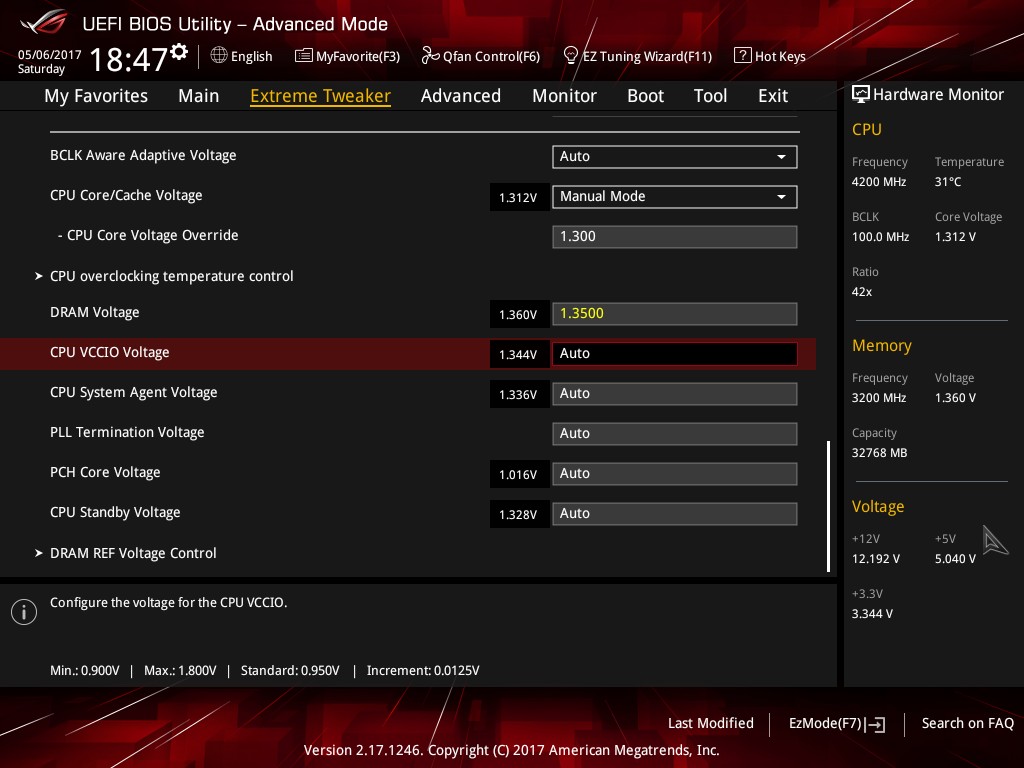Open time settings gear icon

(x=179, y=52)
